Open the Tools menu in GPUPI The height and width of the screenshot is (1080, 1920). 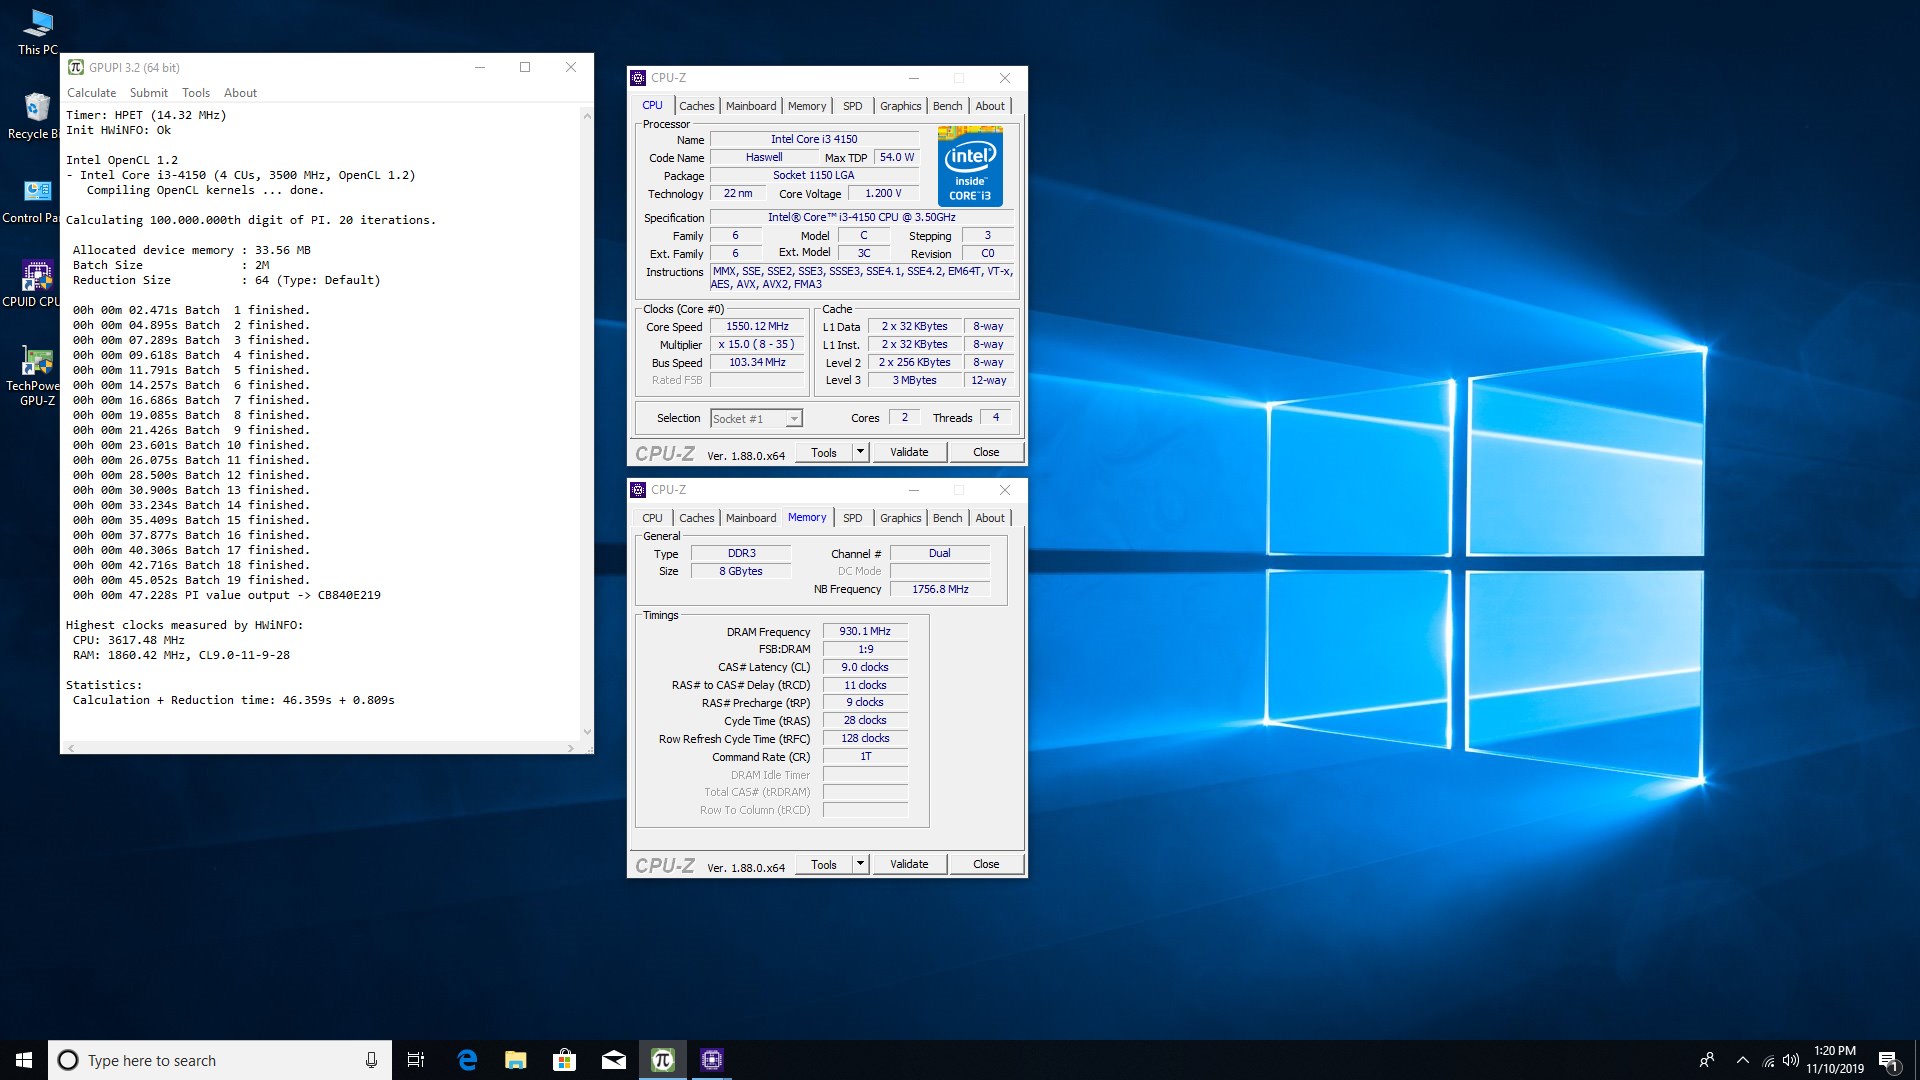[196, 93]
